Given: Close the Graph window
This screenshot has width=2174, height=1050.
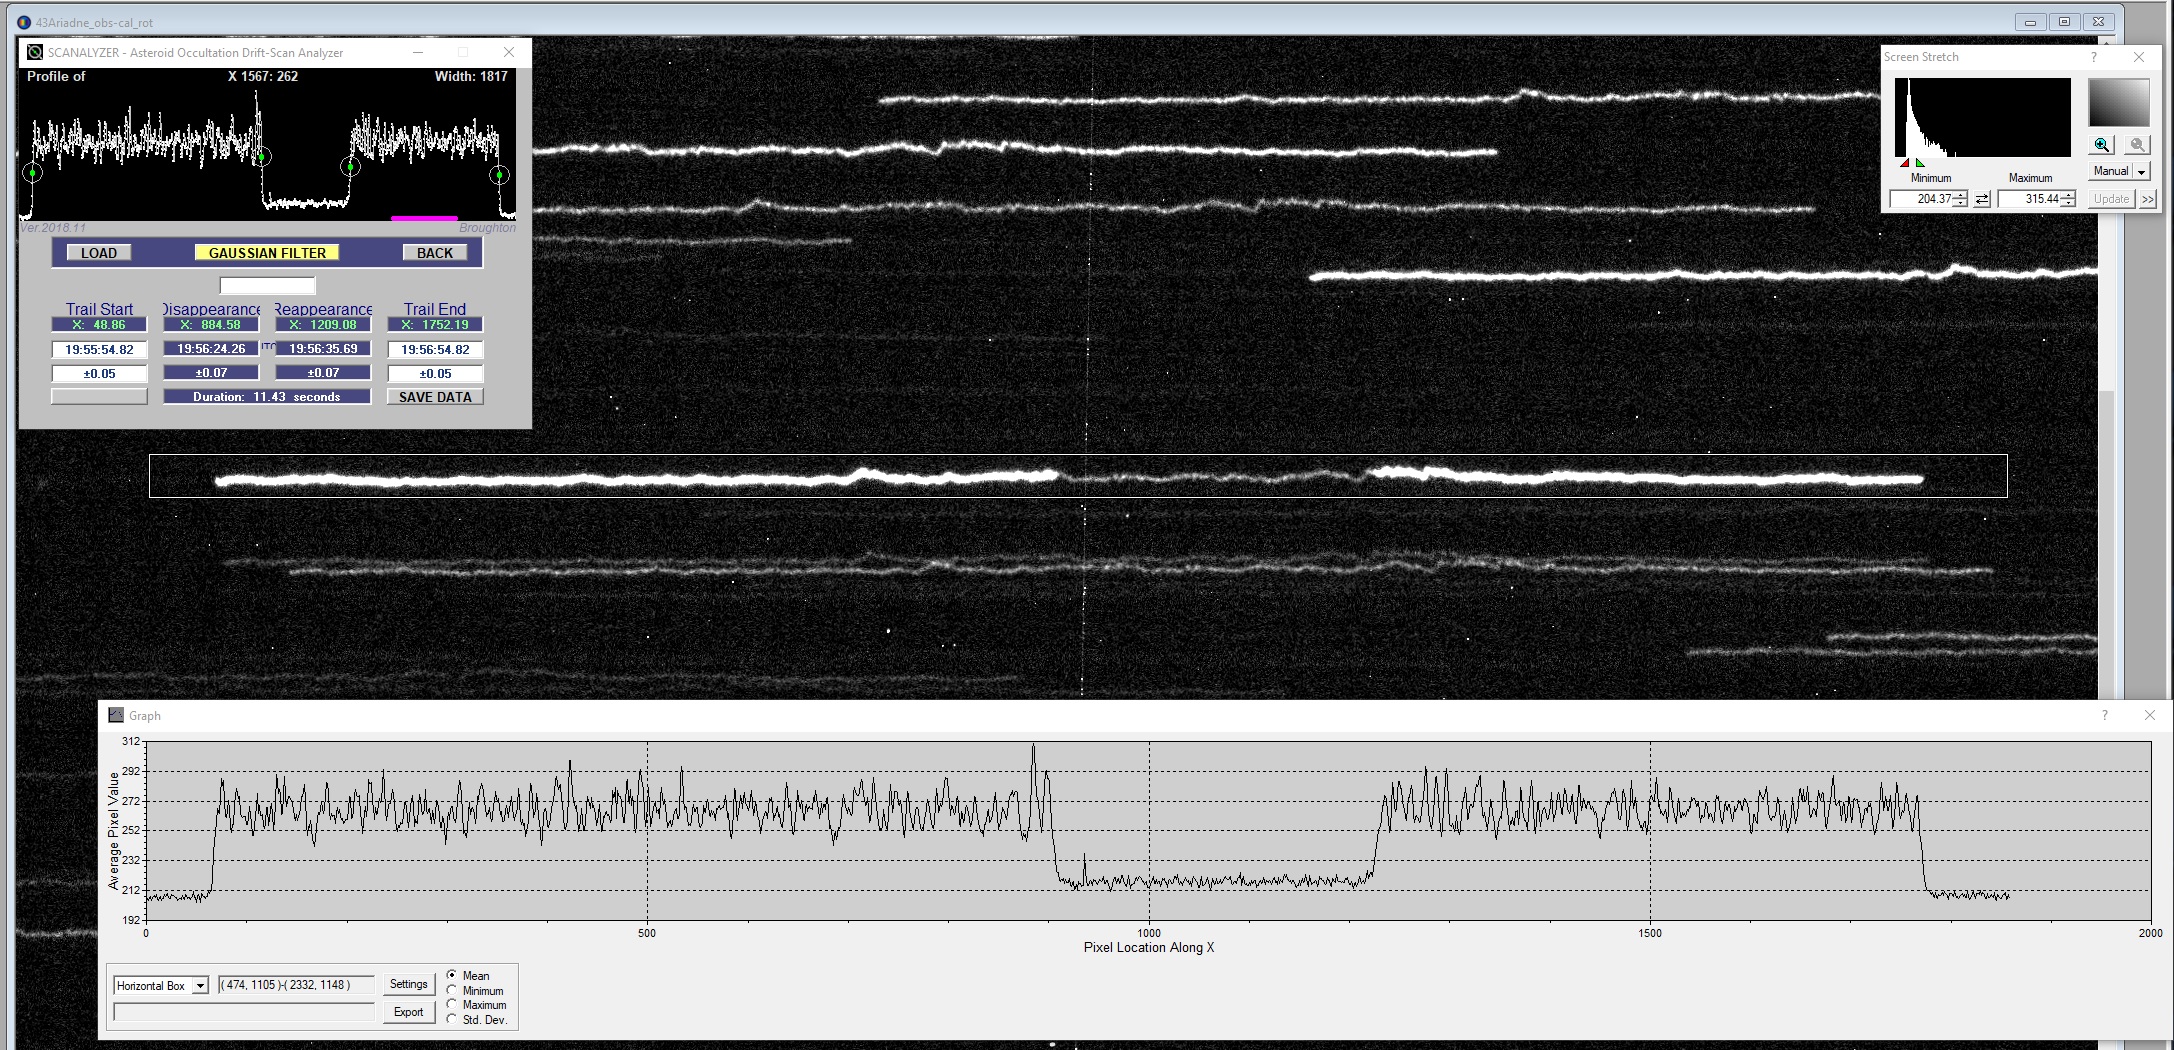Looking at the screenshot, I should [x=2150, y=715].
